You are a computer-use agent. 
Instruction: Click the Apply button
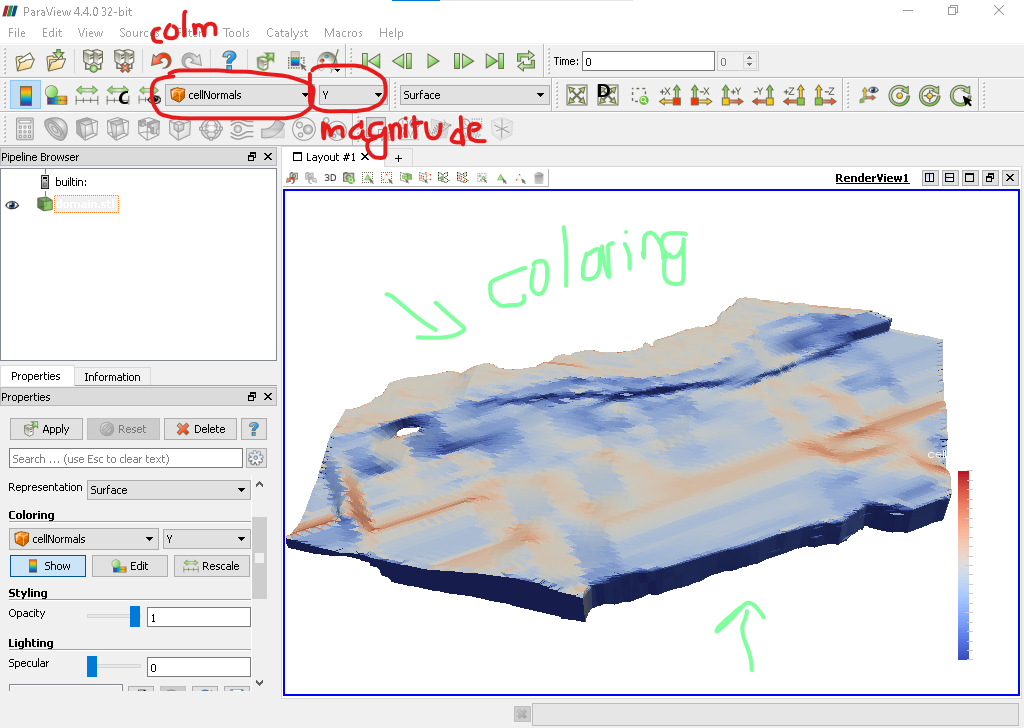click(47, 429)
